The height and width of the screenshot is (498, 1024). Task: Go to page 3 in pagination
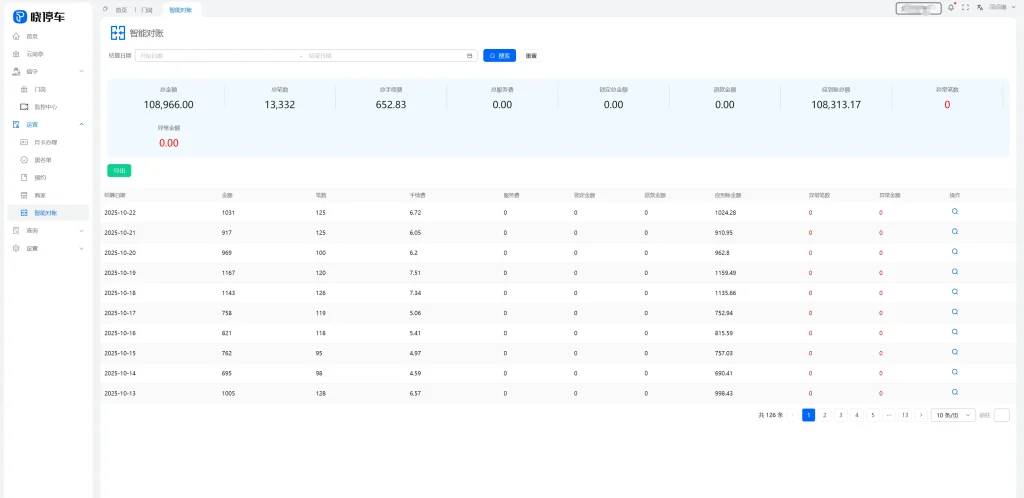pyautogui.click(x=840, y=415)
